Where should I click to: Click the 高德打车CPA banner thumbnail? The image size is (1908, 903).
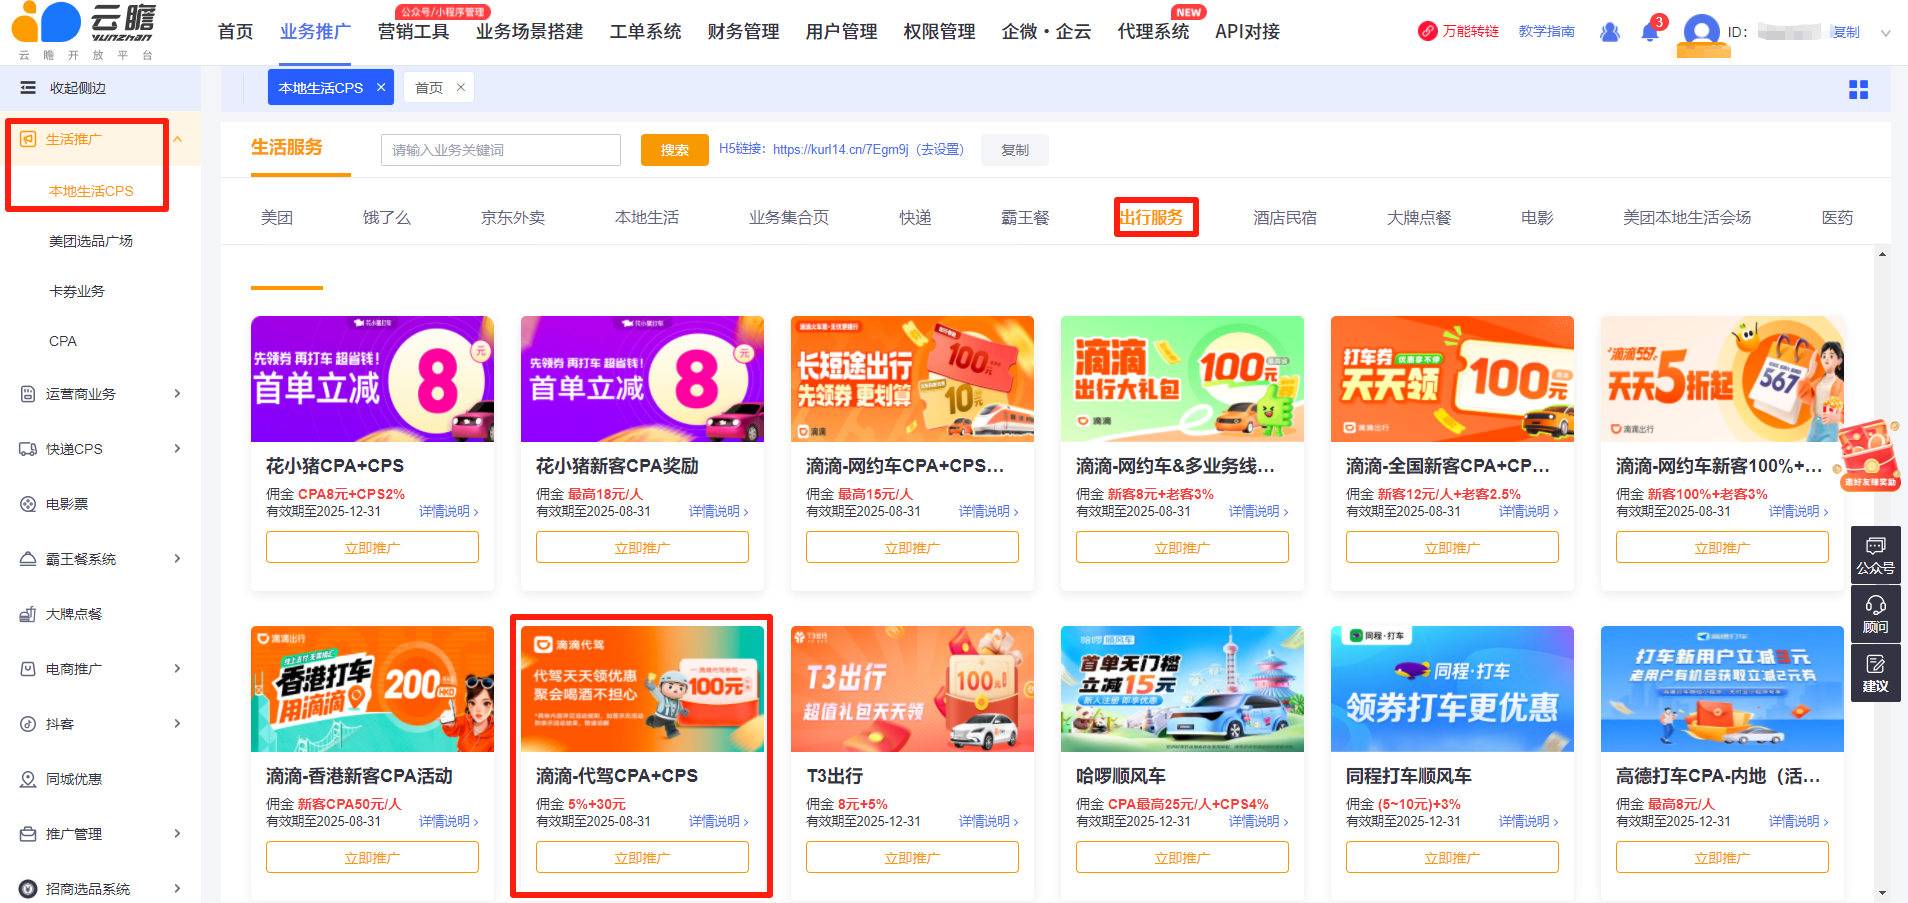point(1722,689)
